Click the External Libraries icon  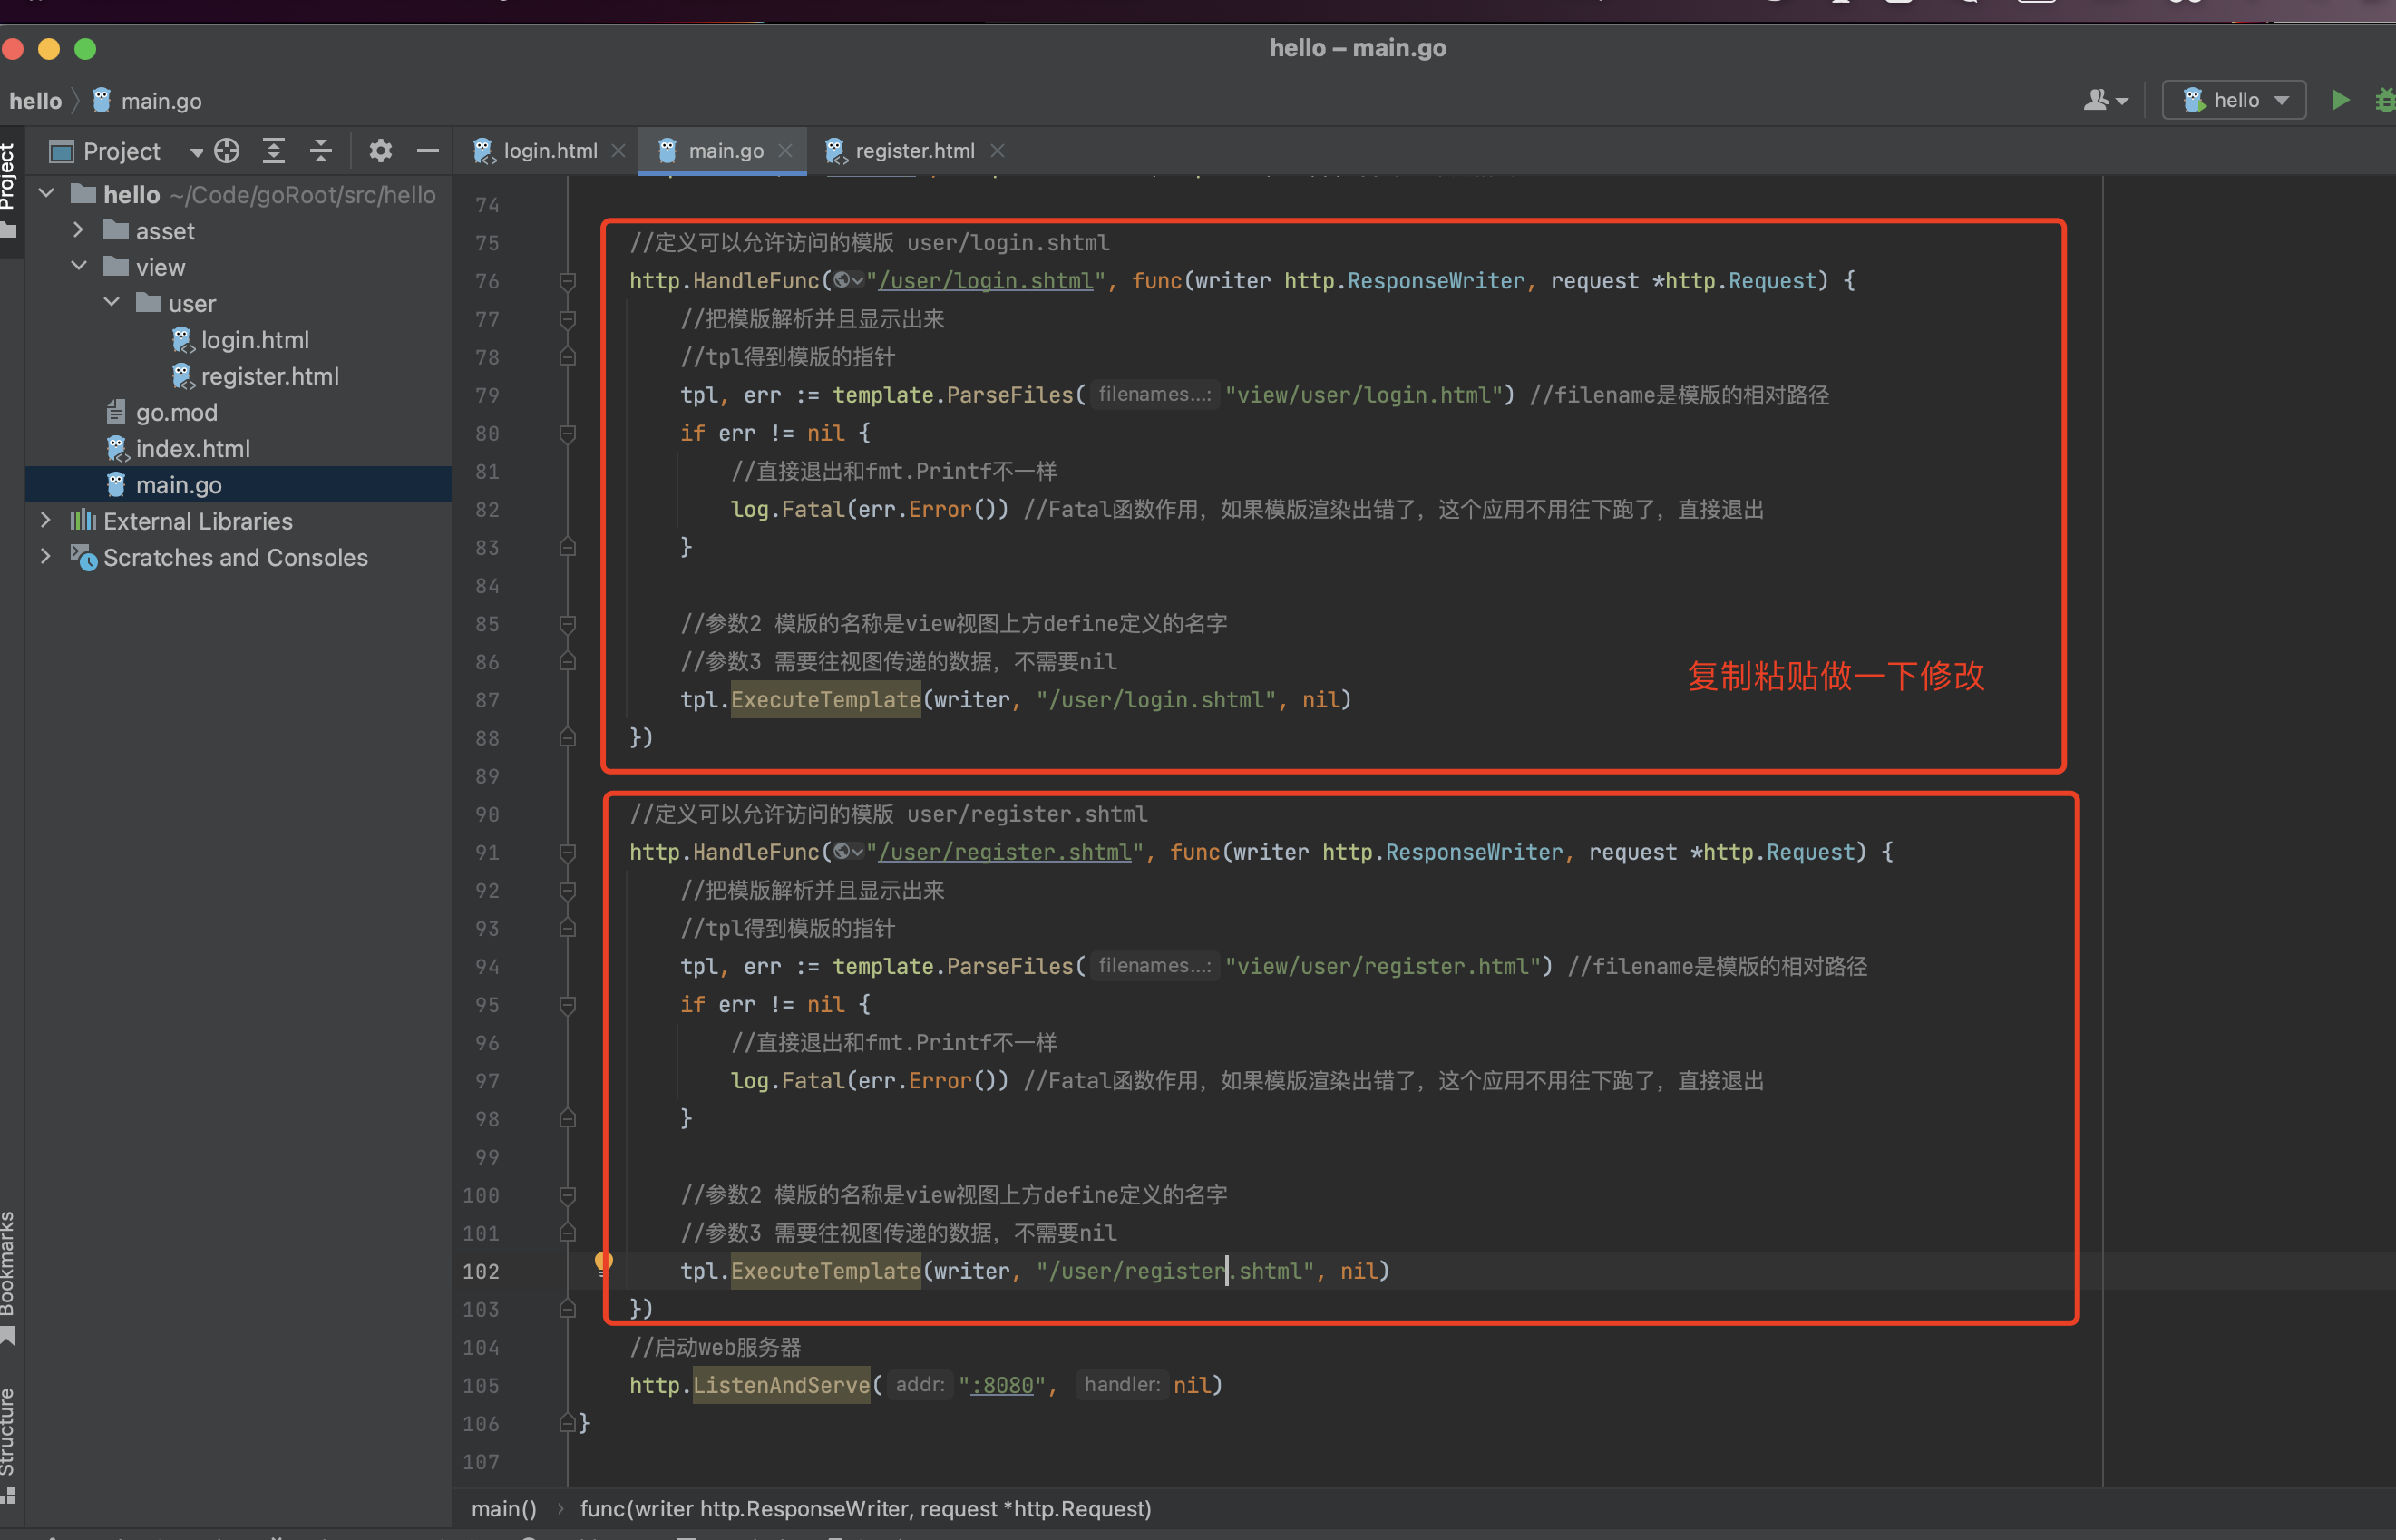83,521
